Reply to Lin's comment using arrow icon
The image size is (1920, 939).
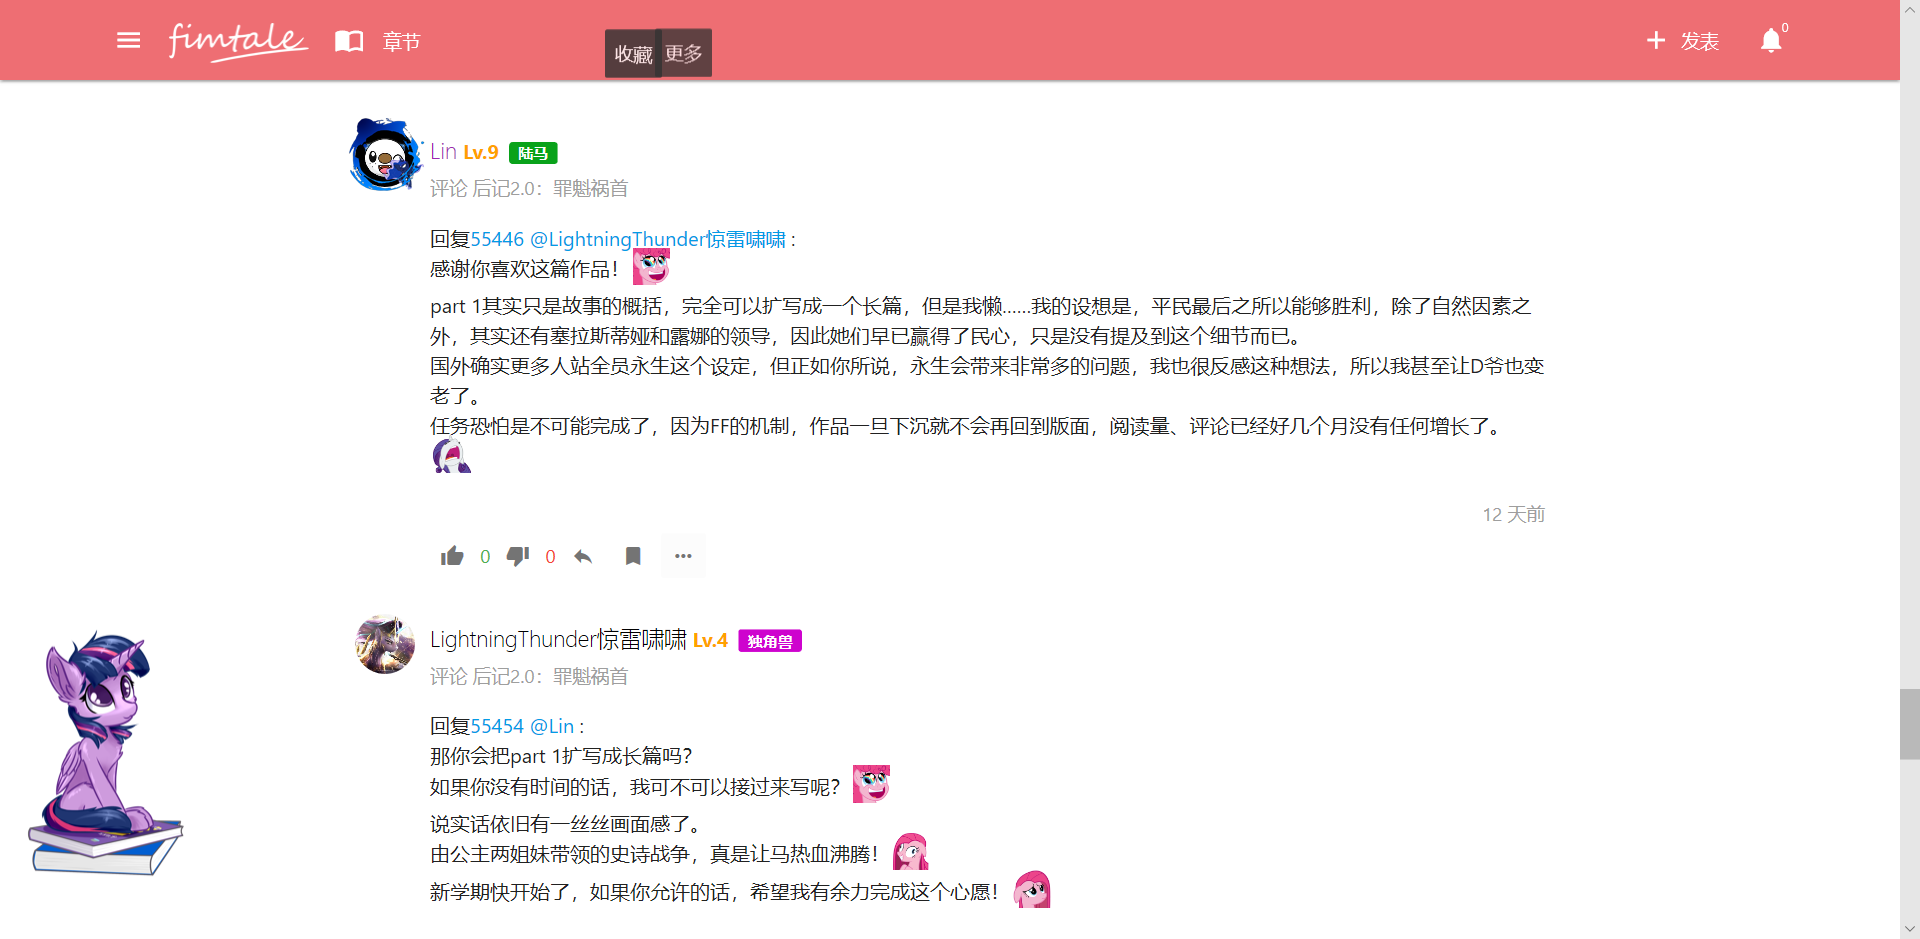pyautogui.click(x=583, y=556)
